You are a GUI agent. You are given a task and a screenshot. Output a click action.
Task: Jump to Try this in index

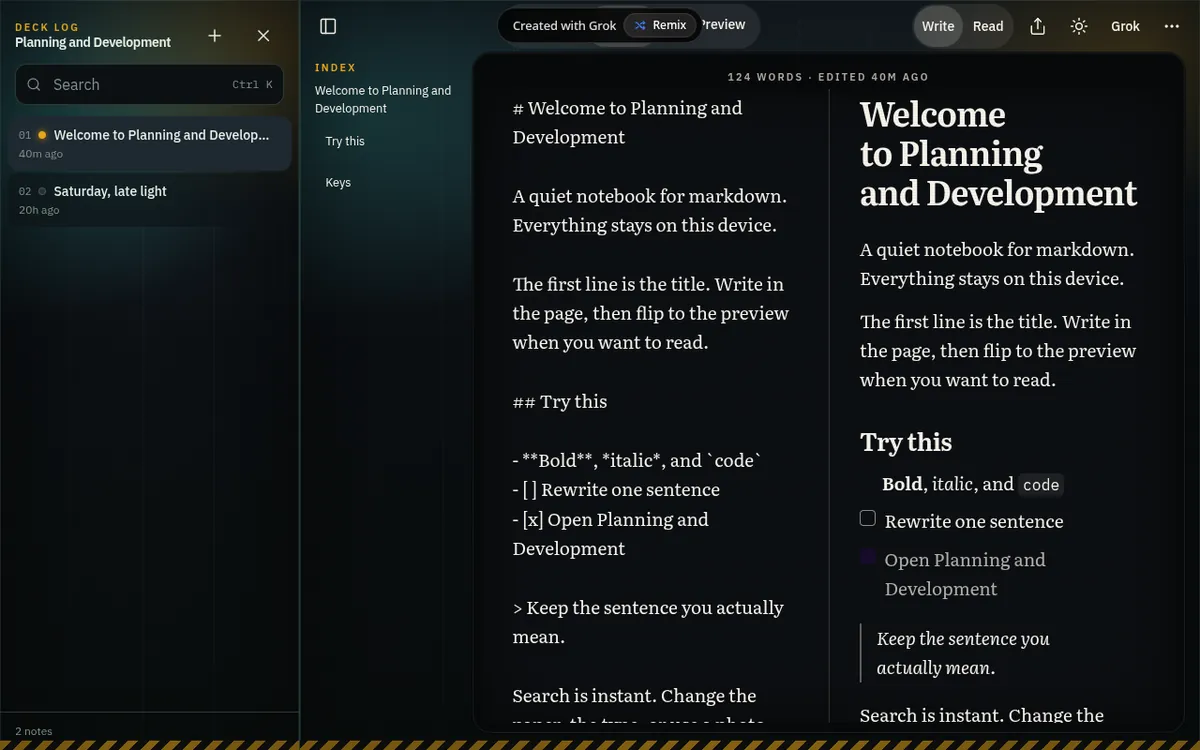[x=345, y=141]
